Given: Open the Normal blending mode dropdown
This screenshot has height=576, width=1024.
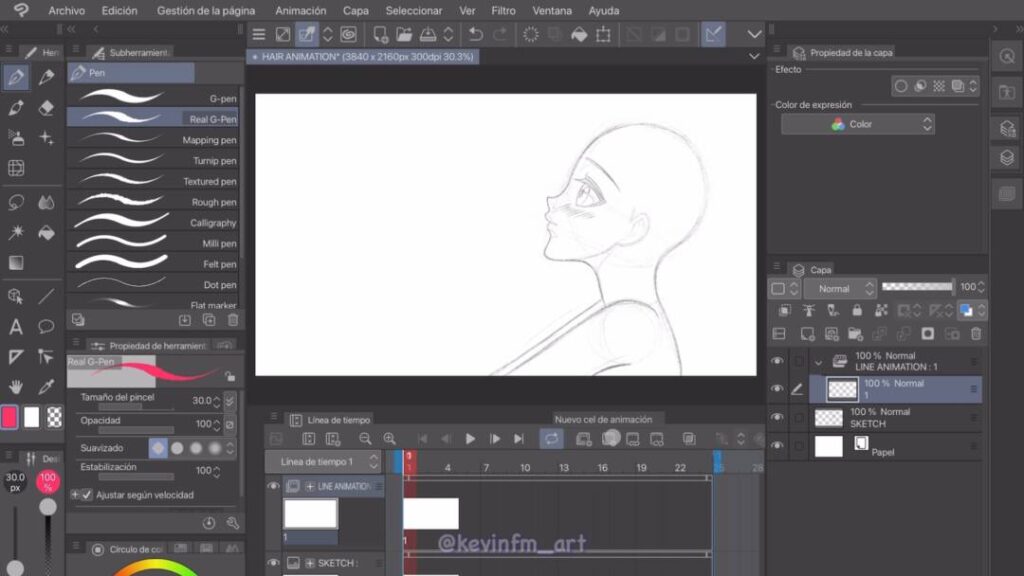Looking at the screenshot, I should pos(840,289).
